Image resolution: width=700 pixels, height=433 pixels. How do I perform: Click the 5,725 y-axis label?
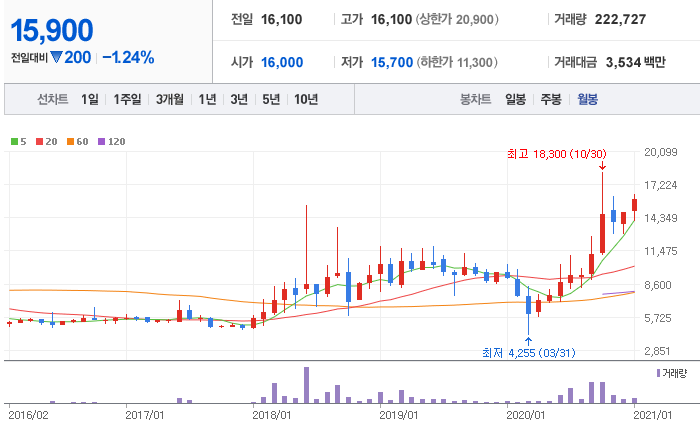click(x=658, y=318)
